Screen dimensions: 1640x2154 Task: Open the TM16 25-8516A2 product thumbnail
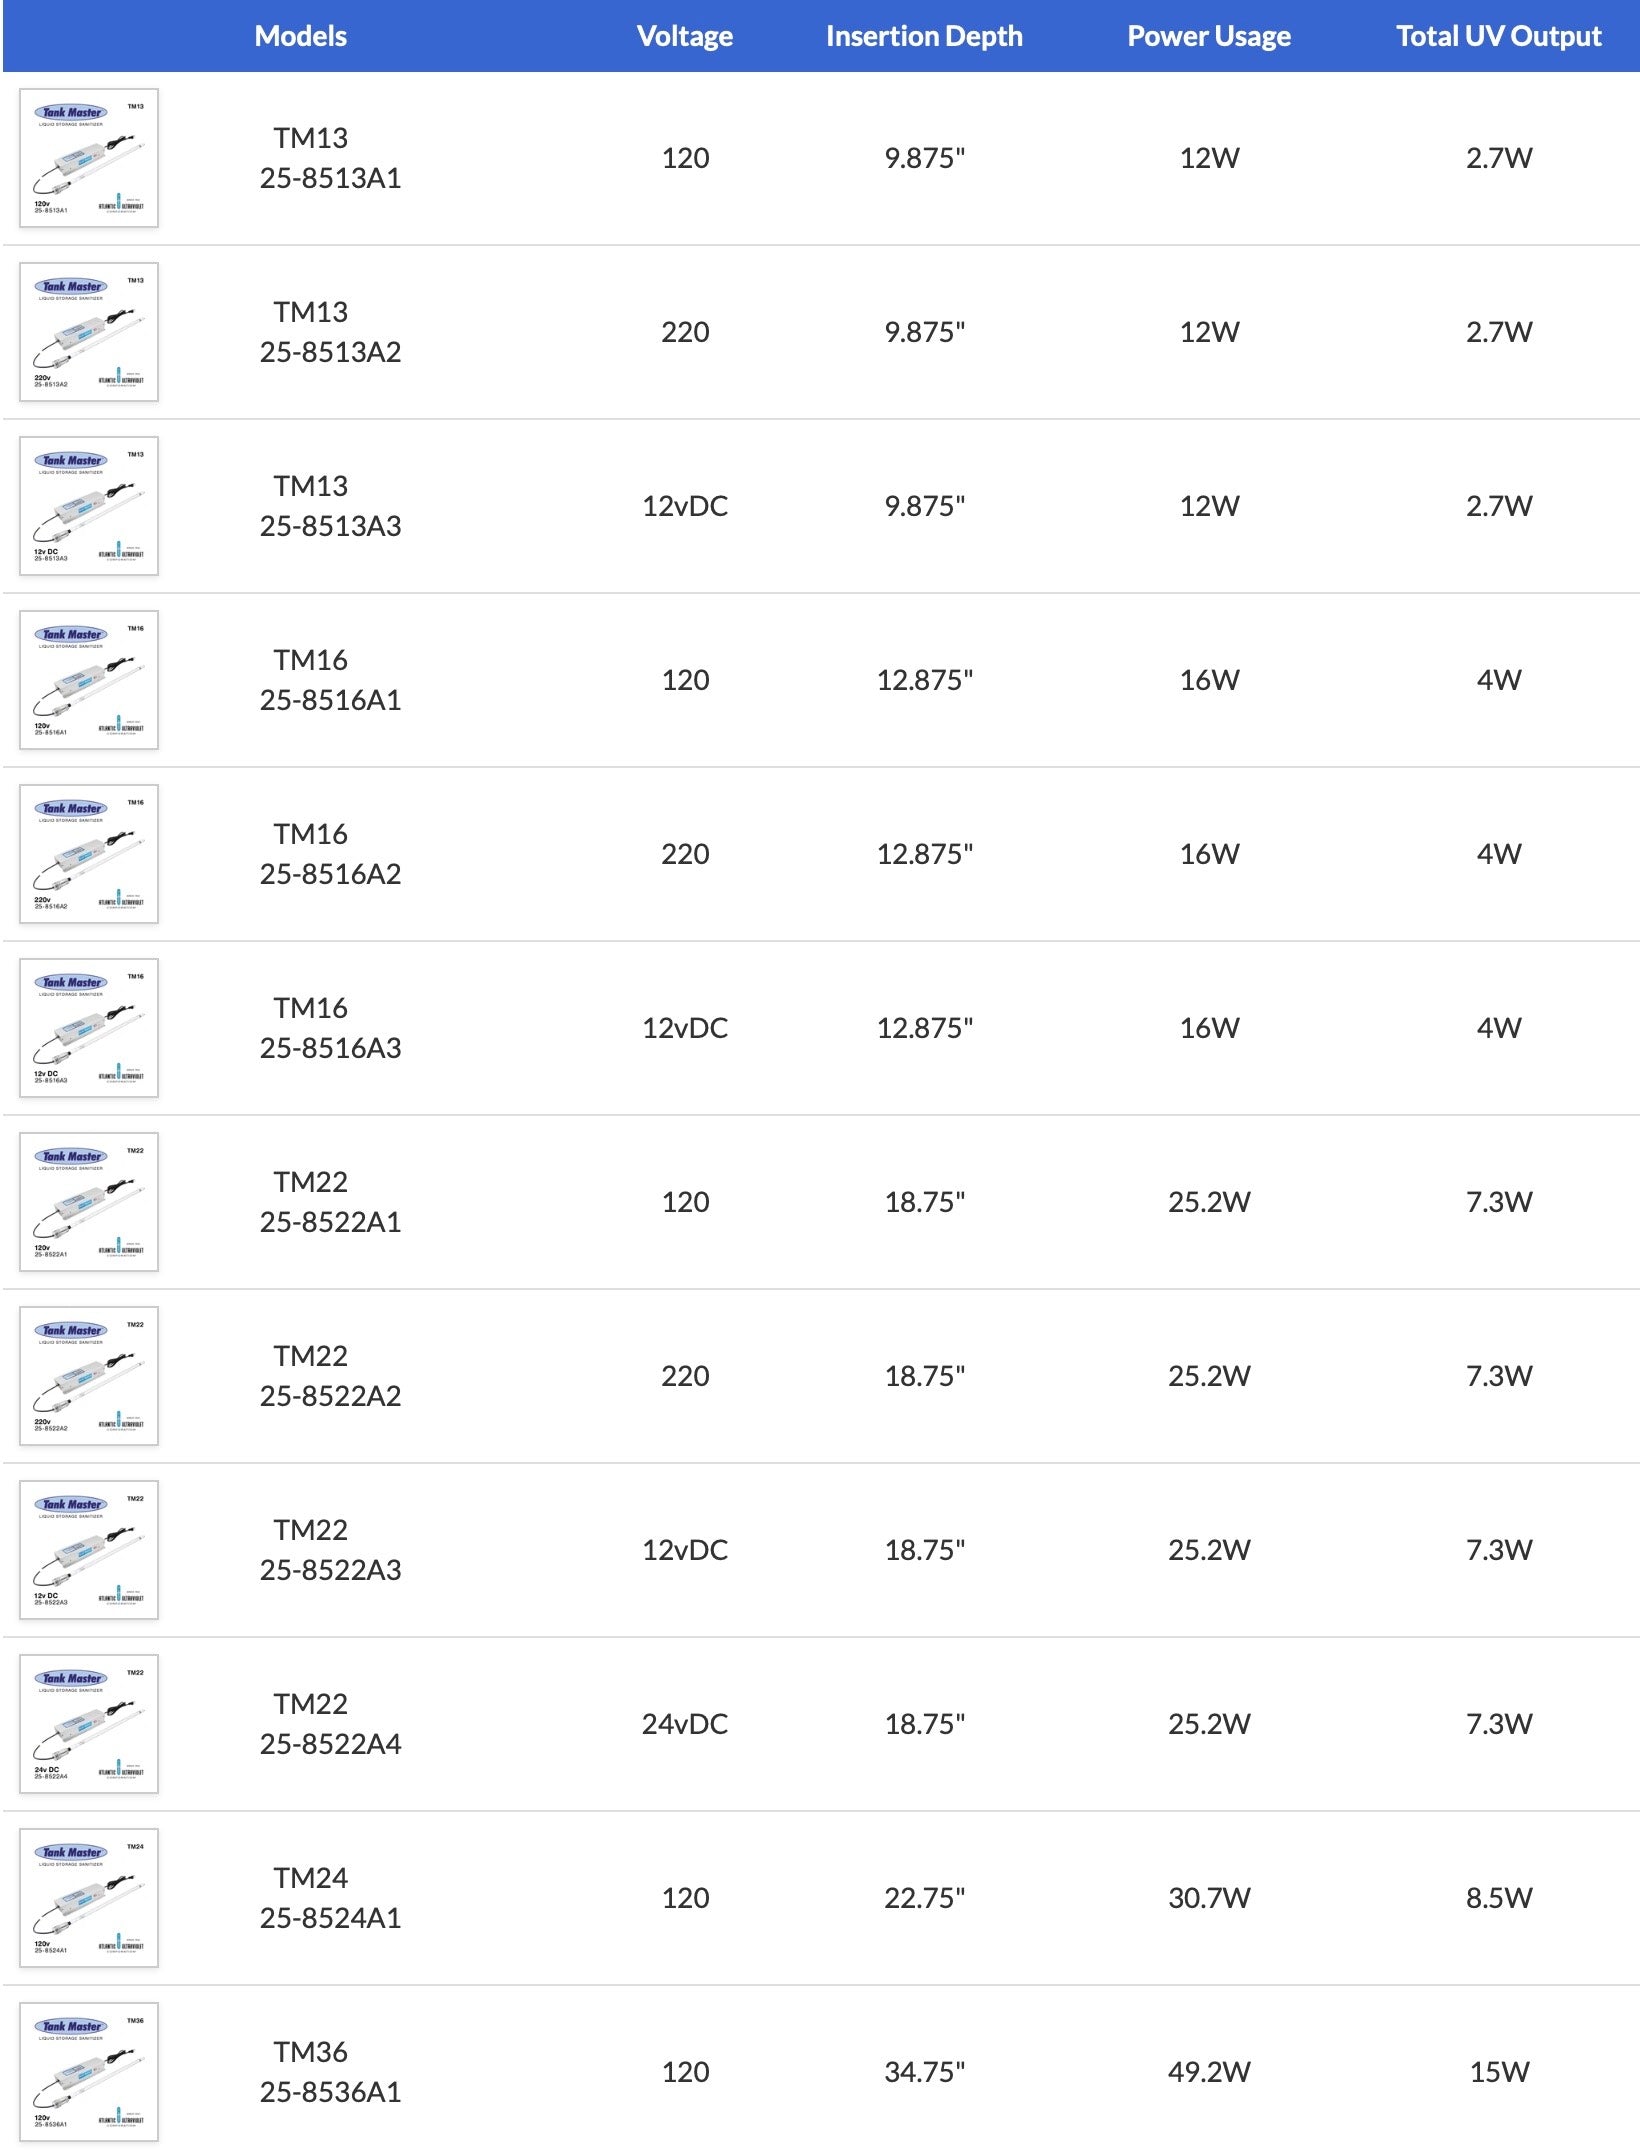pyautogui.click(x=89, y=854)
